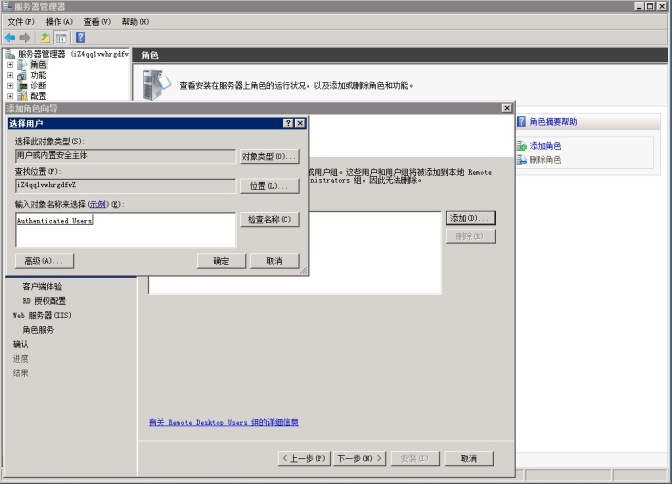This screenshot has height=484, width=672.
Task: Click 取消 at the wizard bottom
Action: 469,458
